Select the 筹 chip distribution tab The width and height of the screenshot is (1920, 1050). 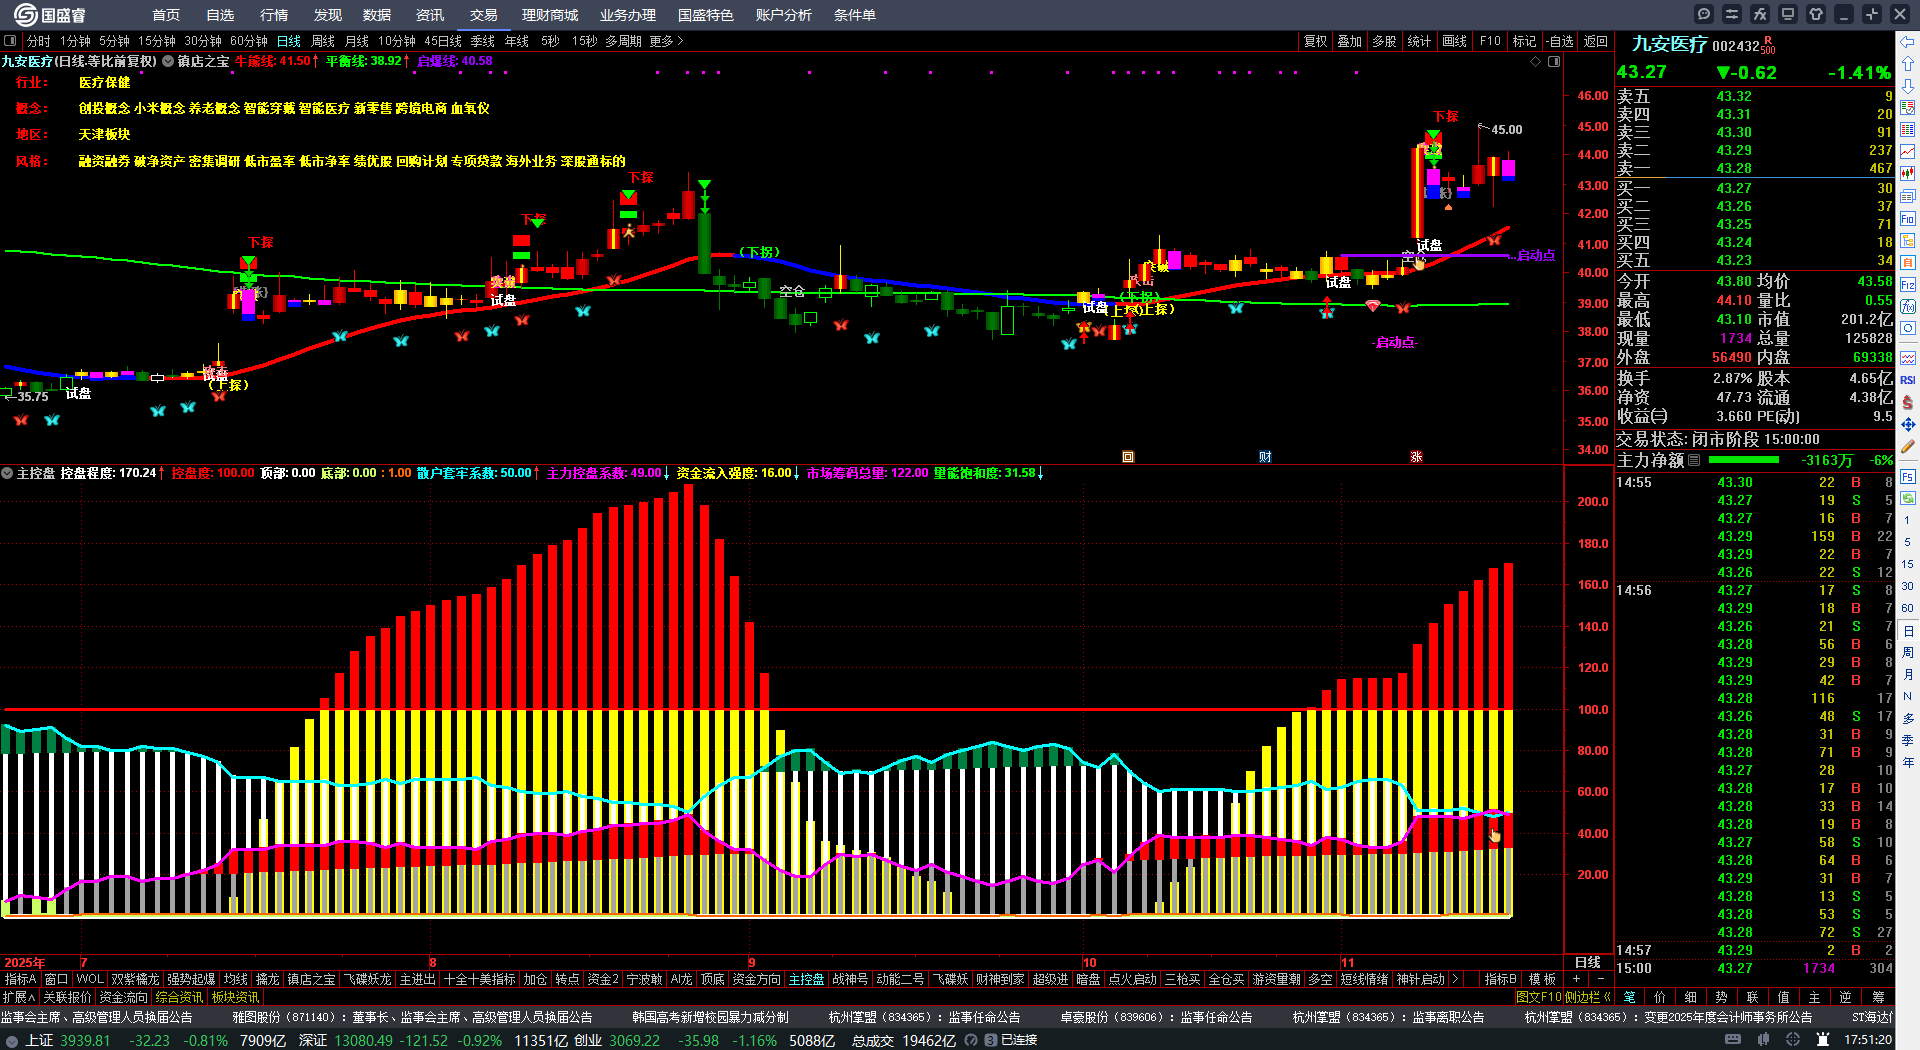[x=1878, y=997]
